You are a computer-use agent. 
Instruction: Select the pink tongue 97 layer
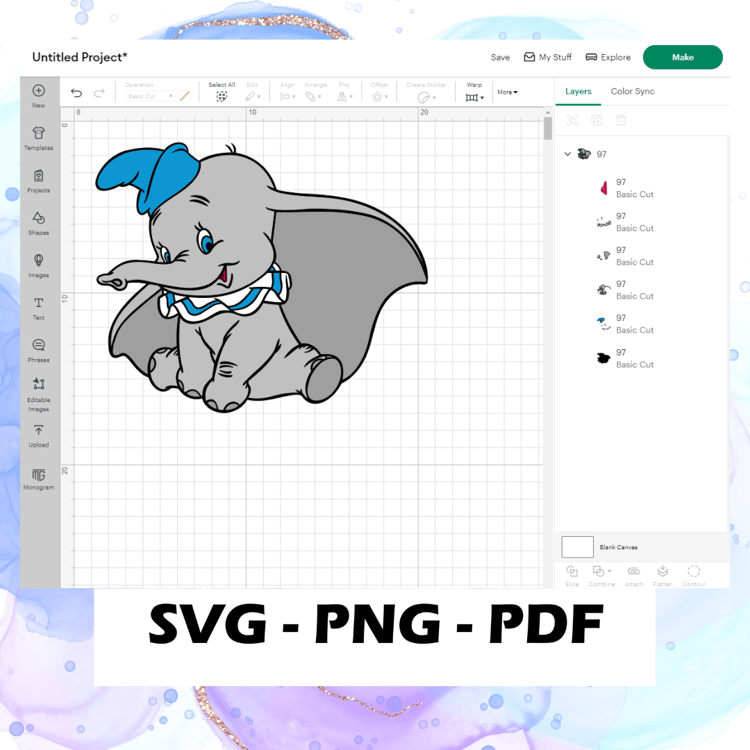[x=641, y=188]
